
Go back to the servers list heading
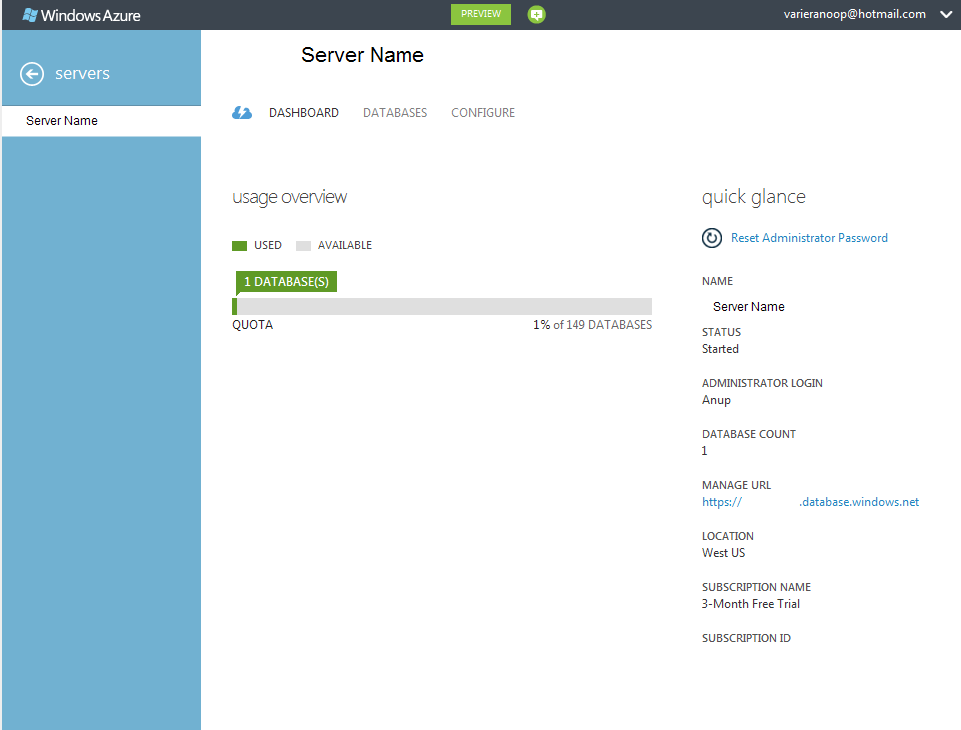82,74
